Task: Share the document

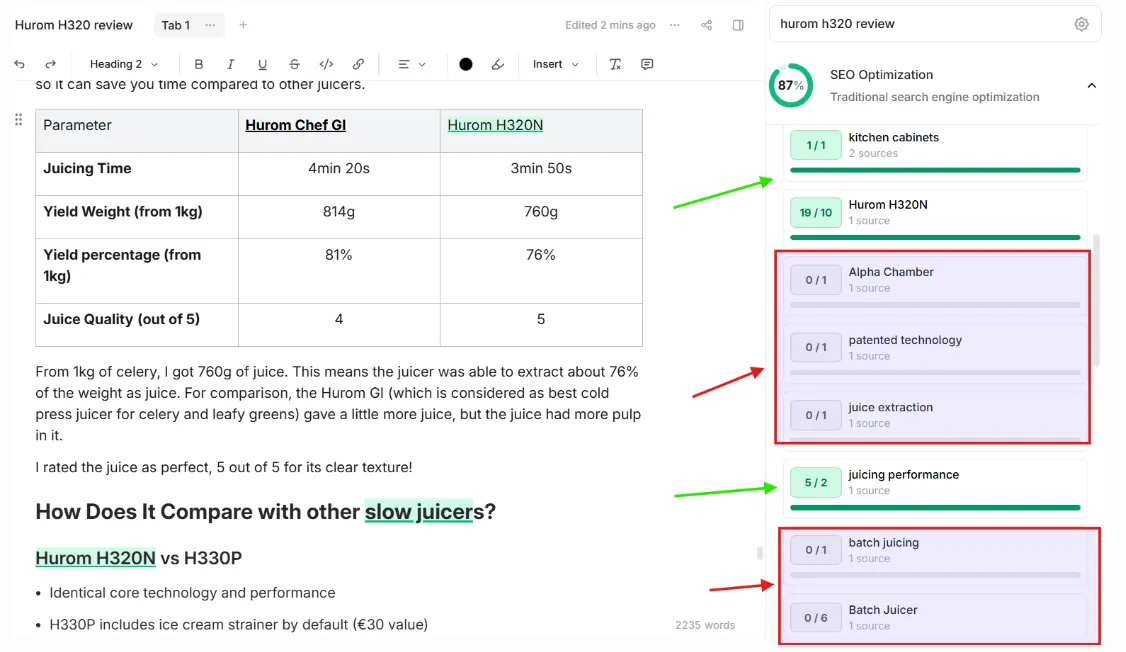Action: coord(707,25)
